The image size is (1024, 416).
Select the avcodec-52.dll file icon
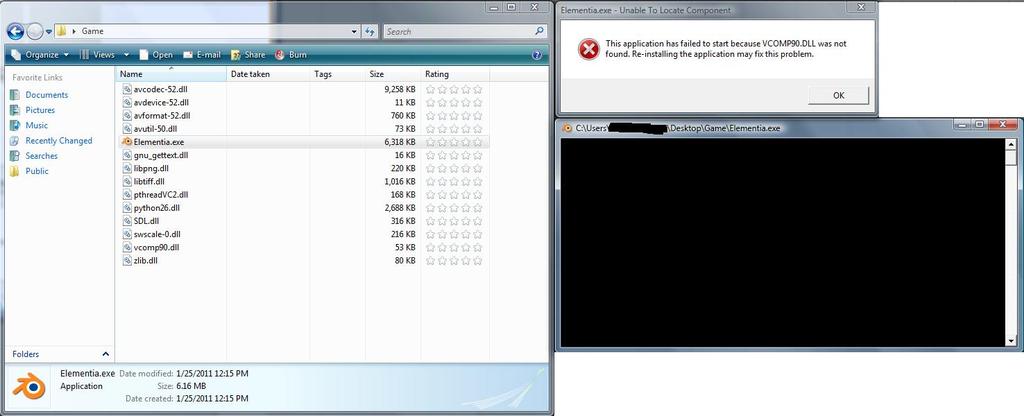[127, 89]
